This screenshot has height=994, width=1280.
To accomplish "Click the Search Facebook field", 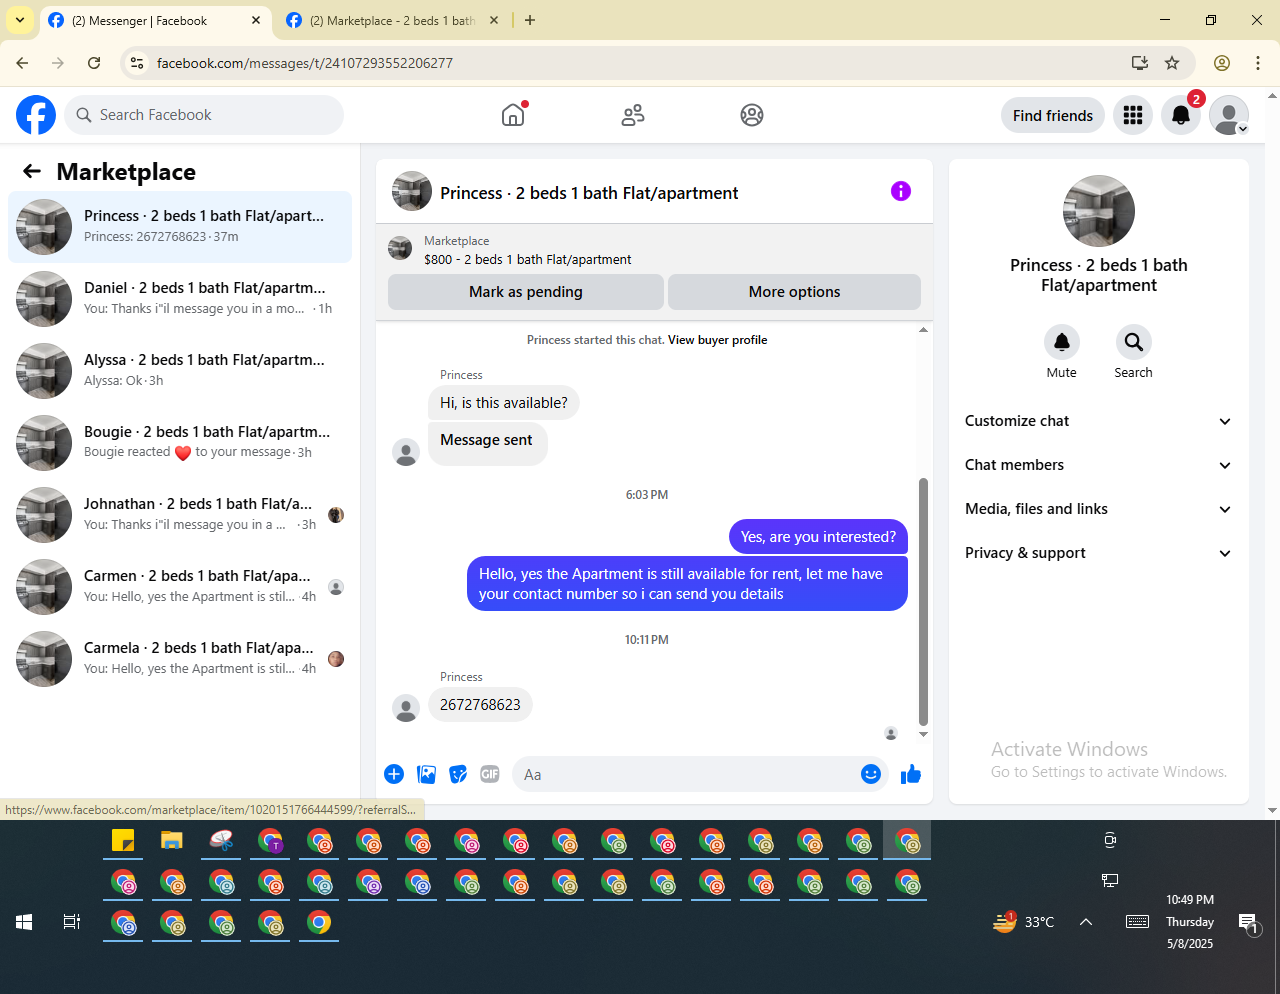I will (204, 115).
